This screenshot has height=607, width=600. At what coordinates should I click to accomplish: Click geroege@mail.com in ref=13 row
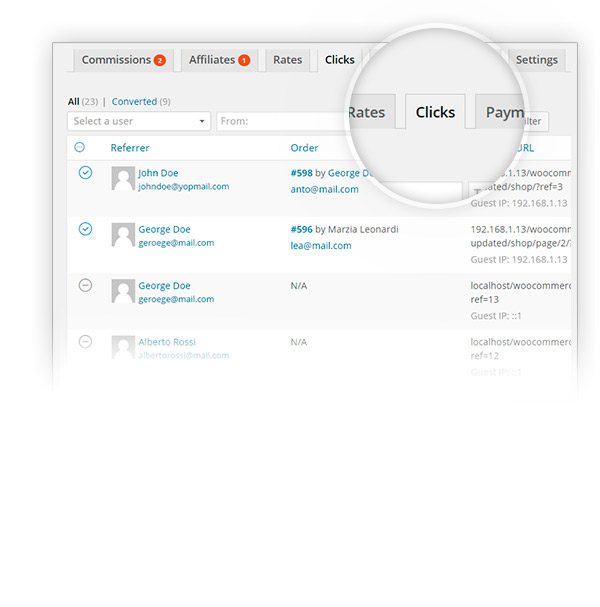(x=176, y=299)
